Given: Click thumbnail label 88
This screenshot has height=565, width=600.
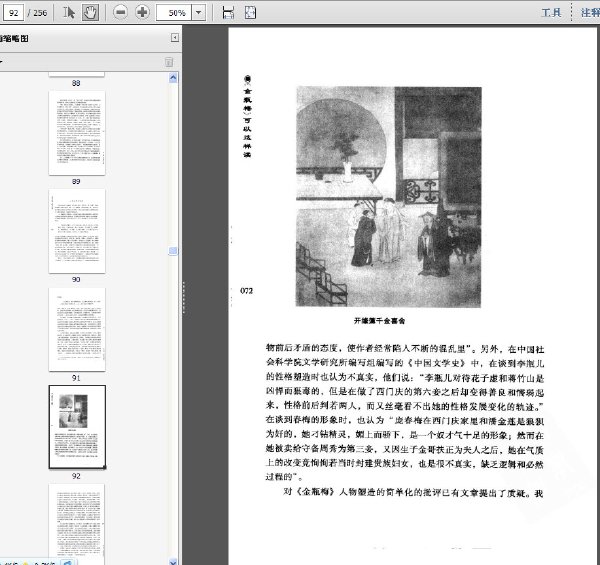Looking at the screenshot, I should [76, 83].
